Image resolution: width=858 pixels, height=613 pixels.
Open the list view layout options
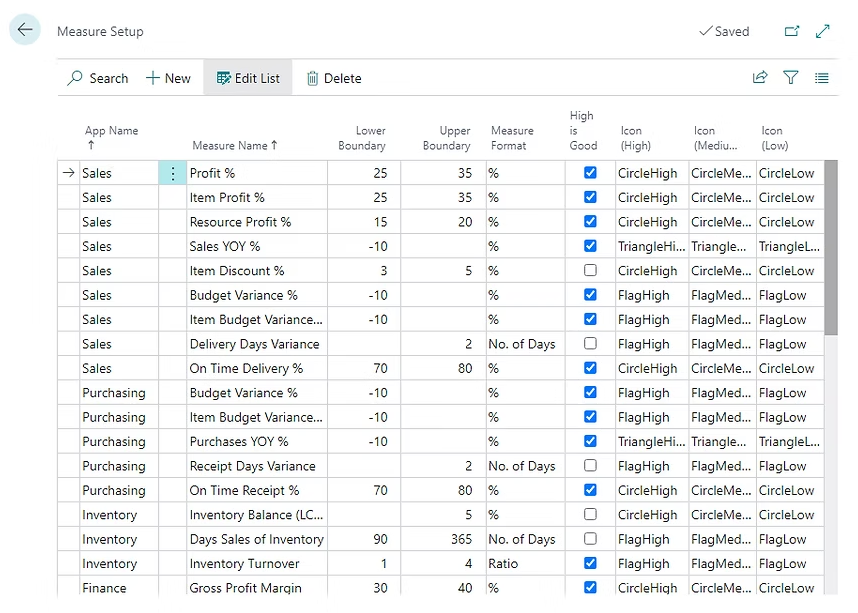(822, 78)
